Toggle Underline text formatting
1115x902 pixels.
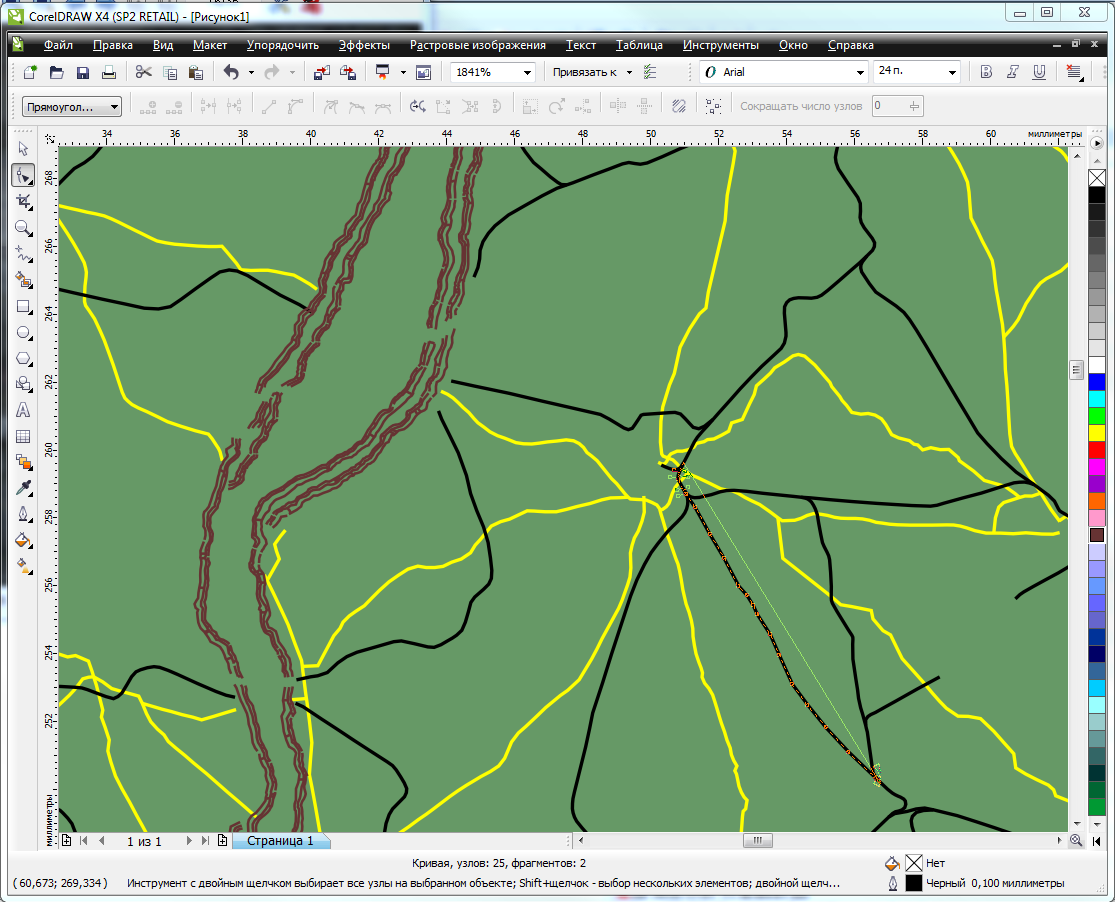[1039, 72]
